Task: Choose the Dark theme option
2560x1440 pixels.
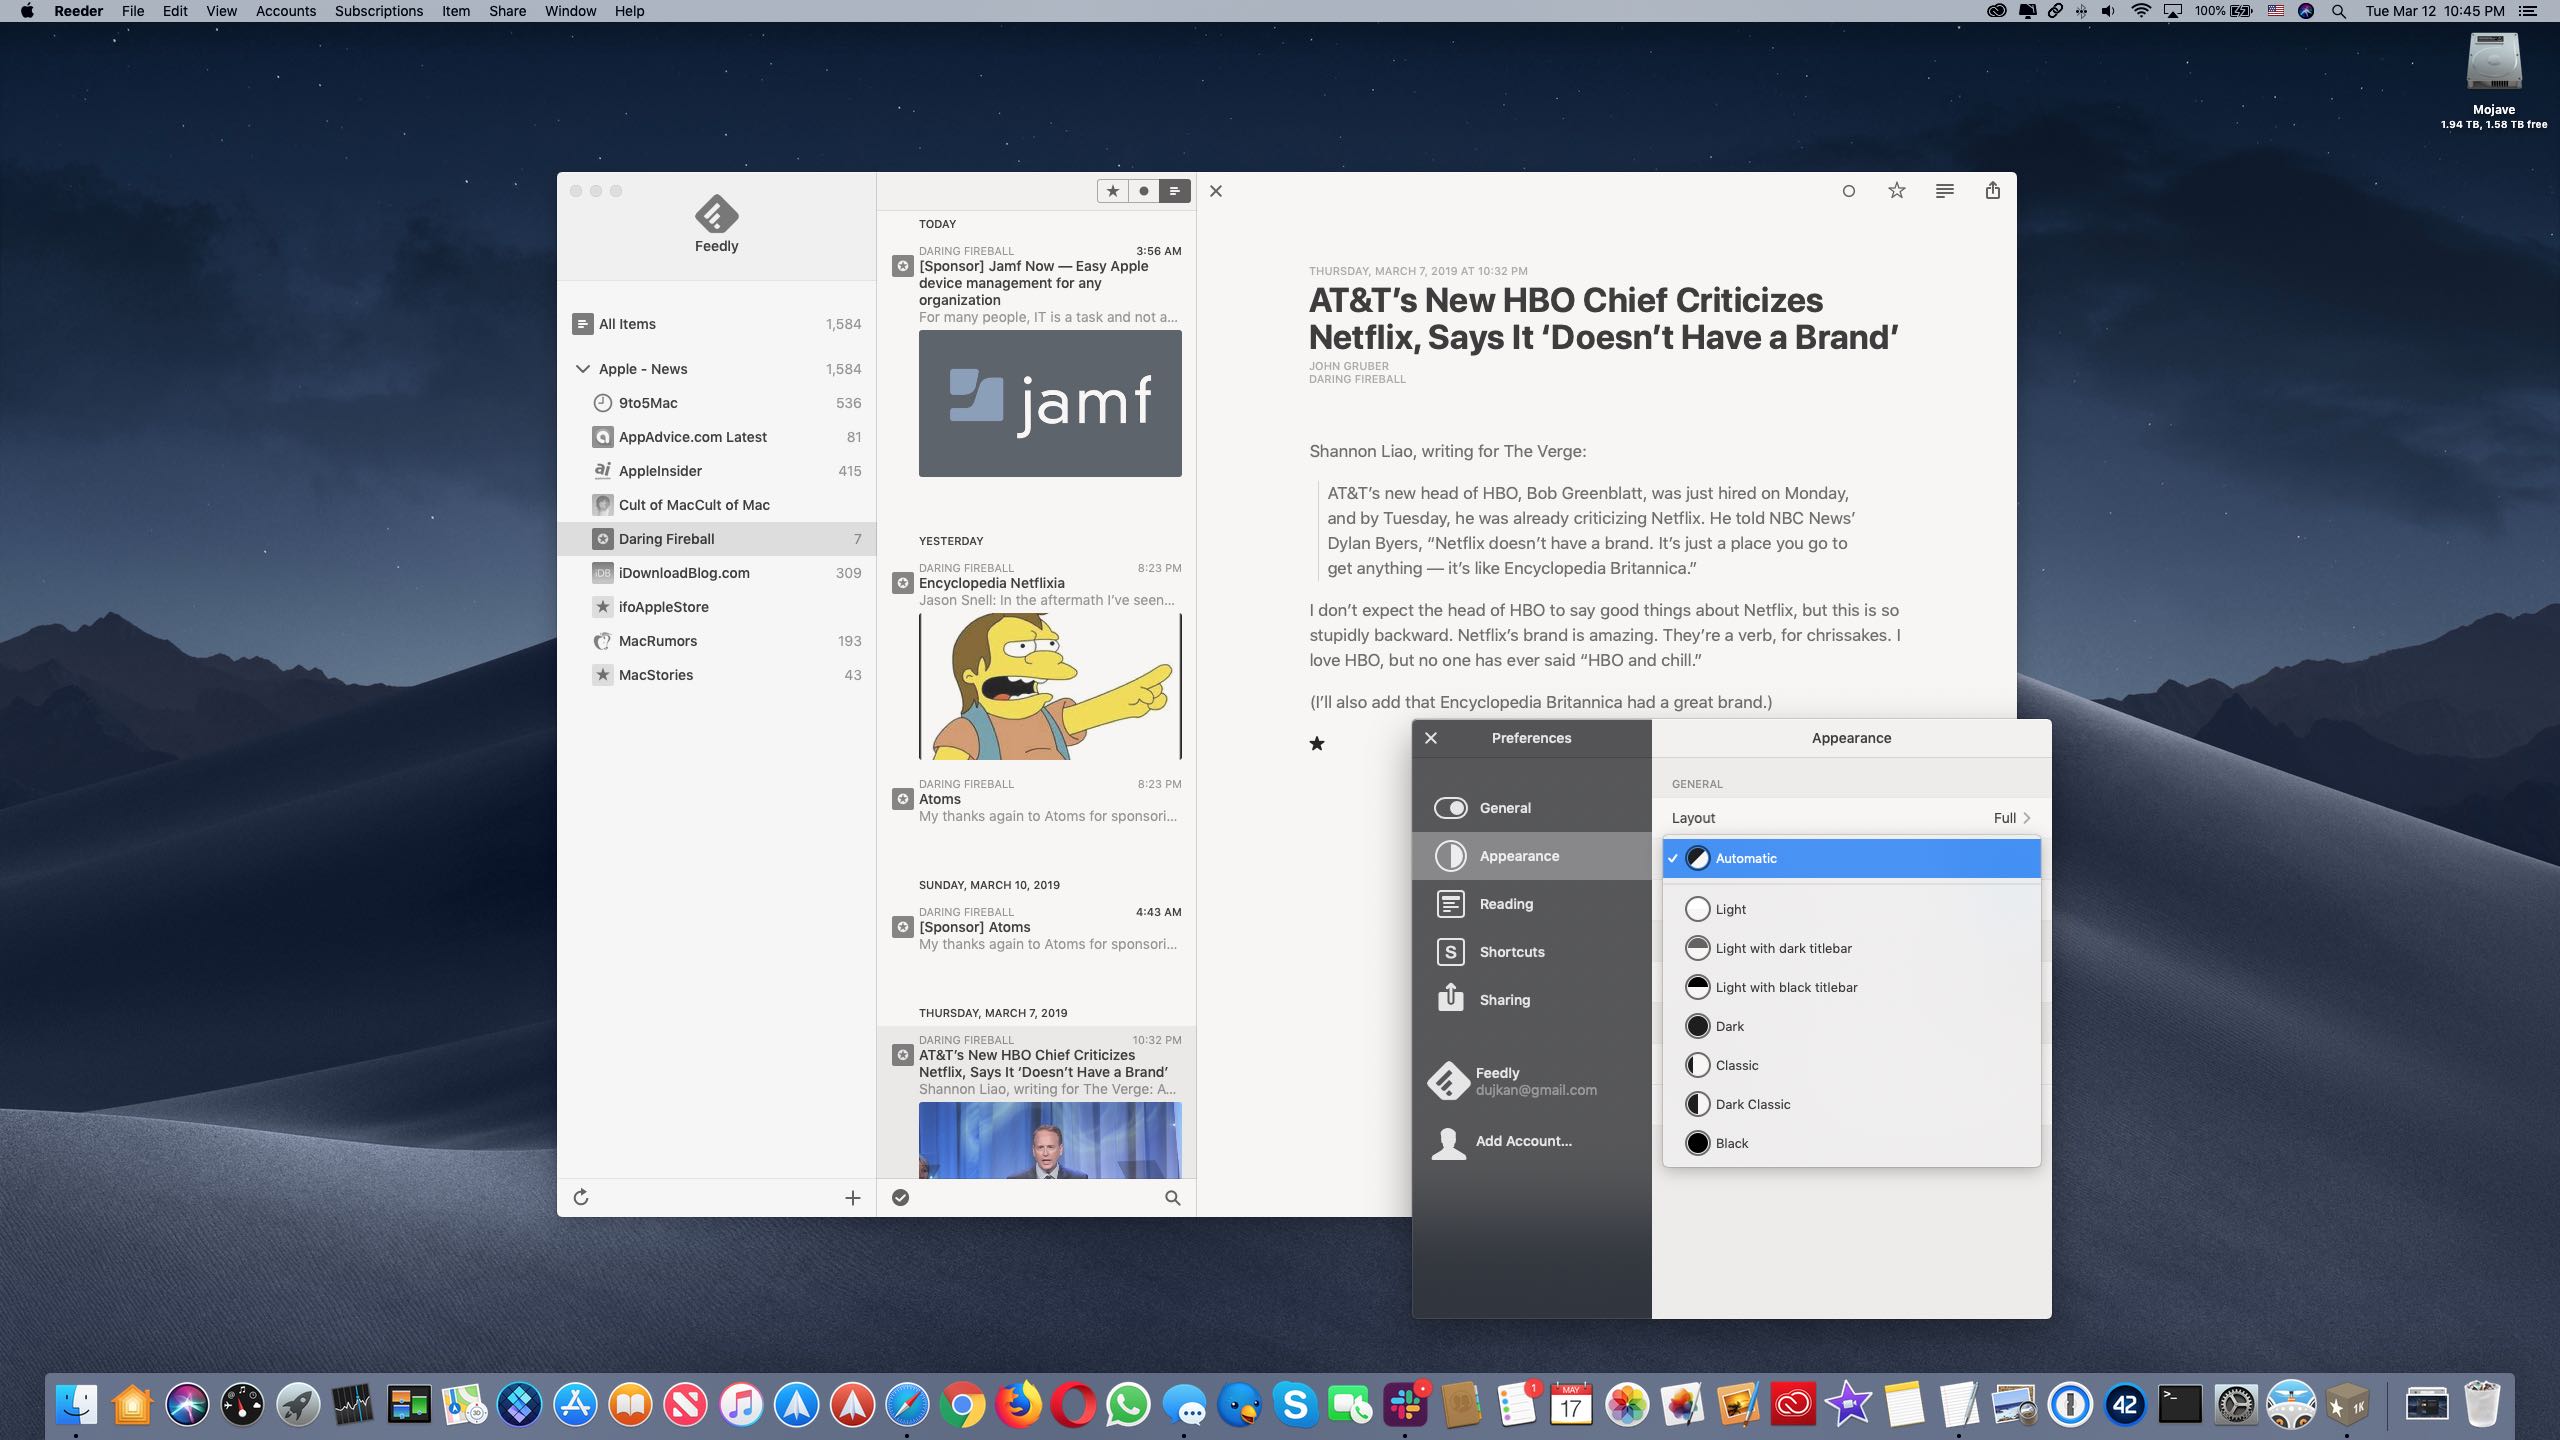Action: (x=1851, y=1026)
